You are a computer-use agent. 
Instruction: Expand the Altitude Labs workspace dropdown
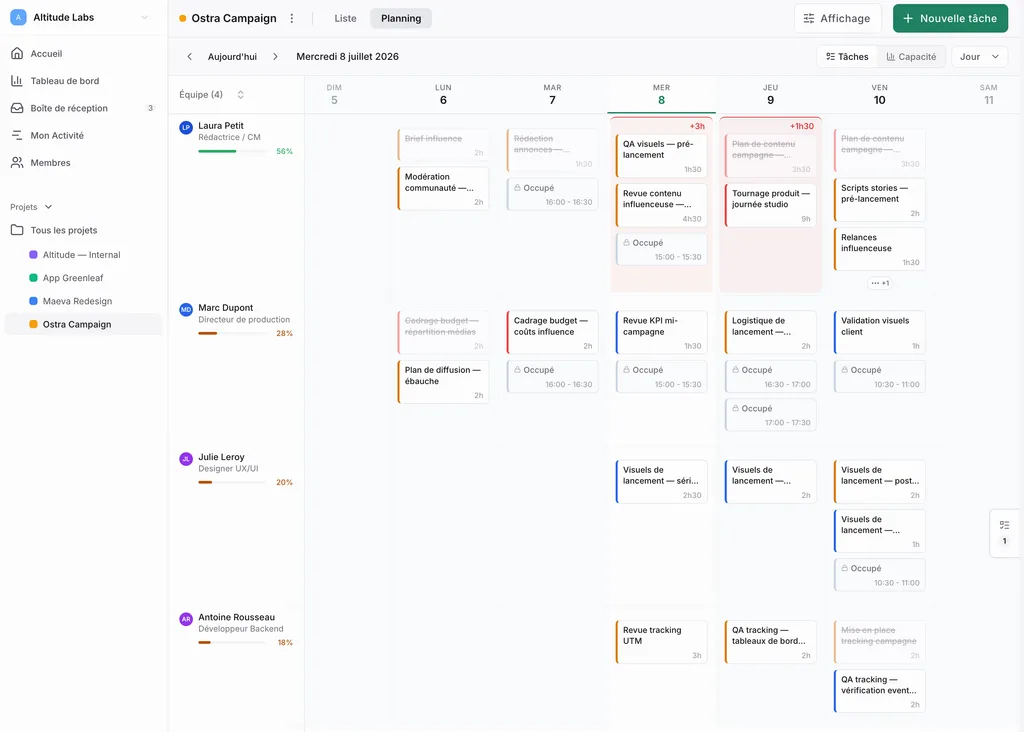coord(144,18)
